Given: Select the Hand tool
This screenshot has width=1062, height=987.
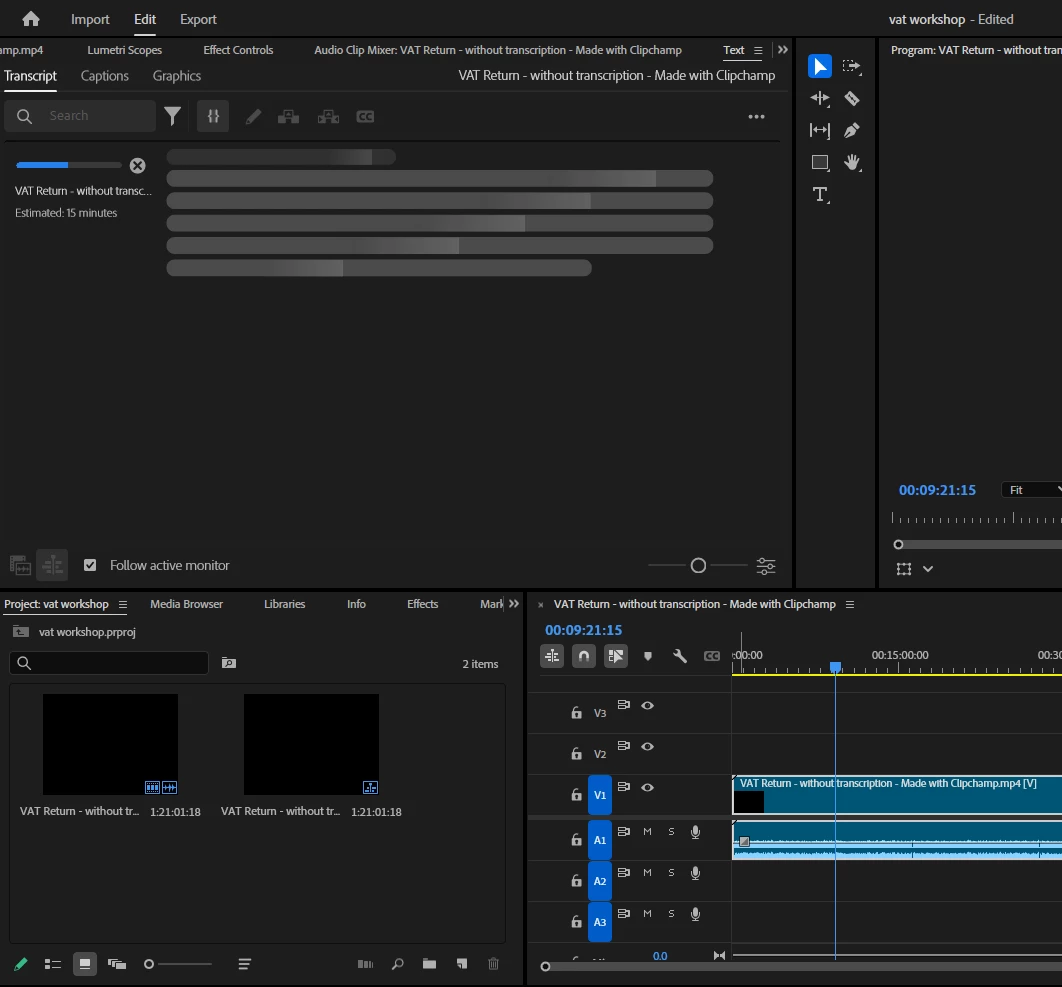Looking at the screenshot, I should point(851,163).
